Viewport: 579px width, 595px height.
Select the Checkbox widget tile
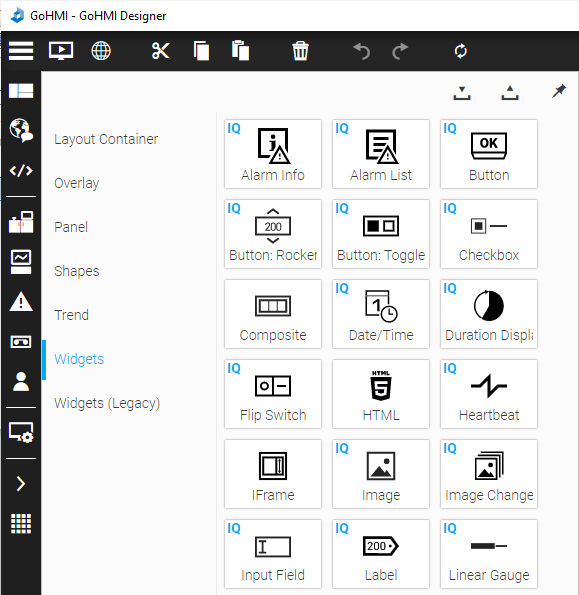pyautogui.click(x=489, y=234)
